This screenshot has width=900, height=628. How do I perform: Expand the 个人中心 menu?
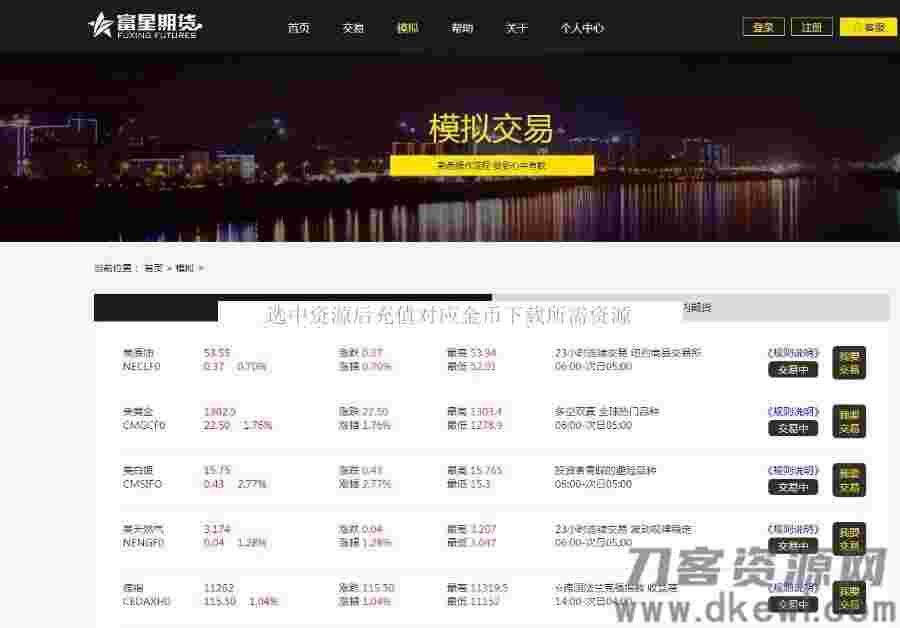(583, 29)
